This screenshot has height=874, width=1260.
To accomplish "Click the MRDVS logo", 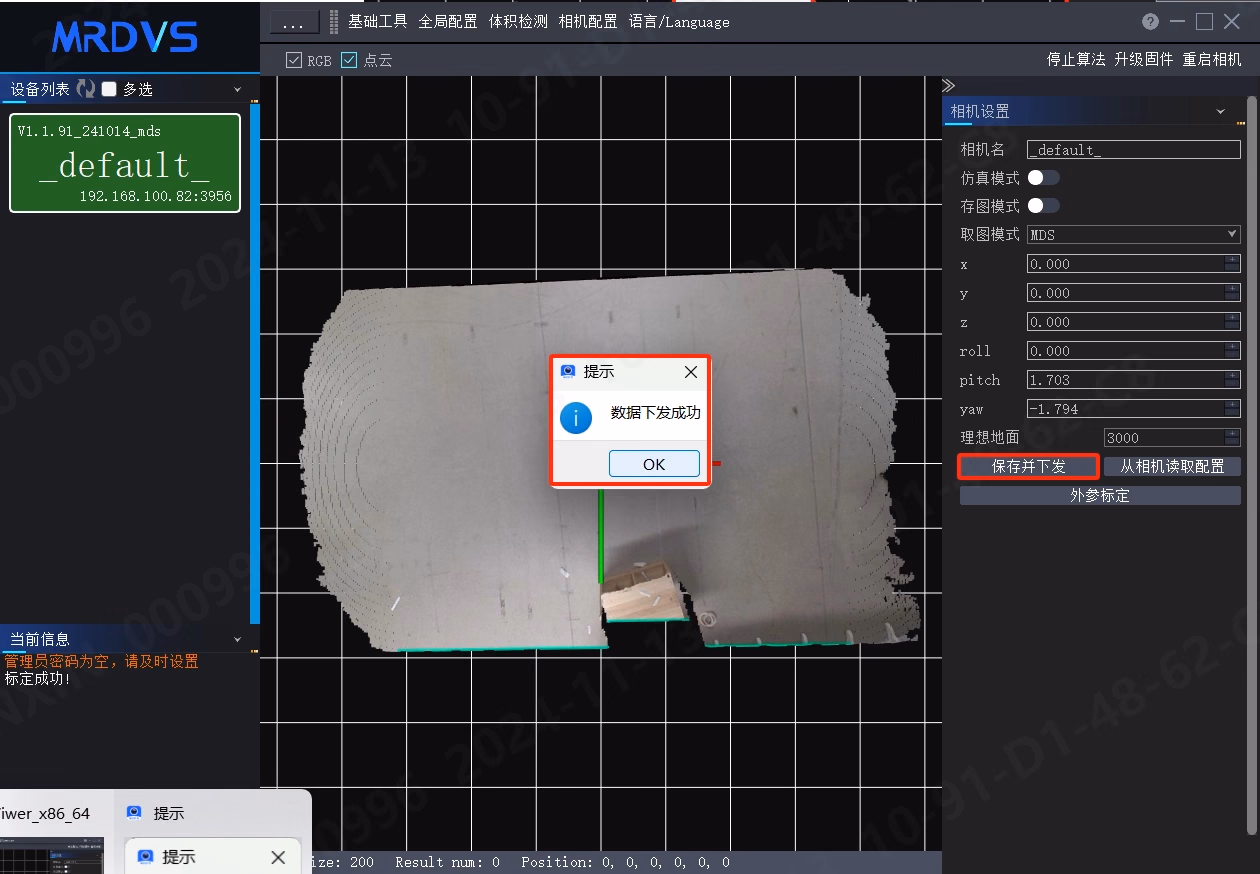I will tap(125, 36).
